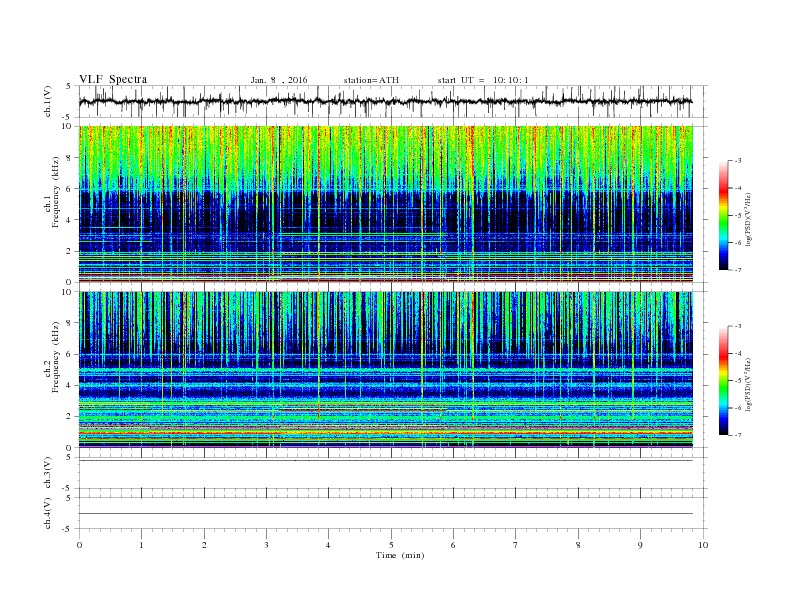
Task: Click the "6" tick on the time axis
Action: [x=453, y=545]
